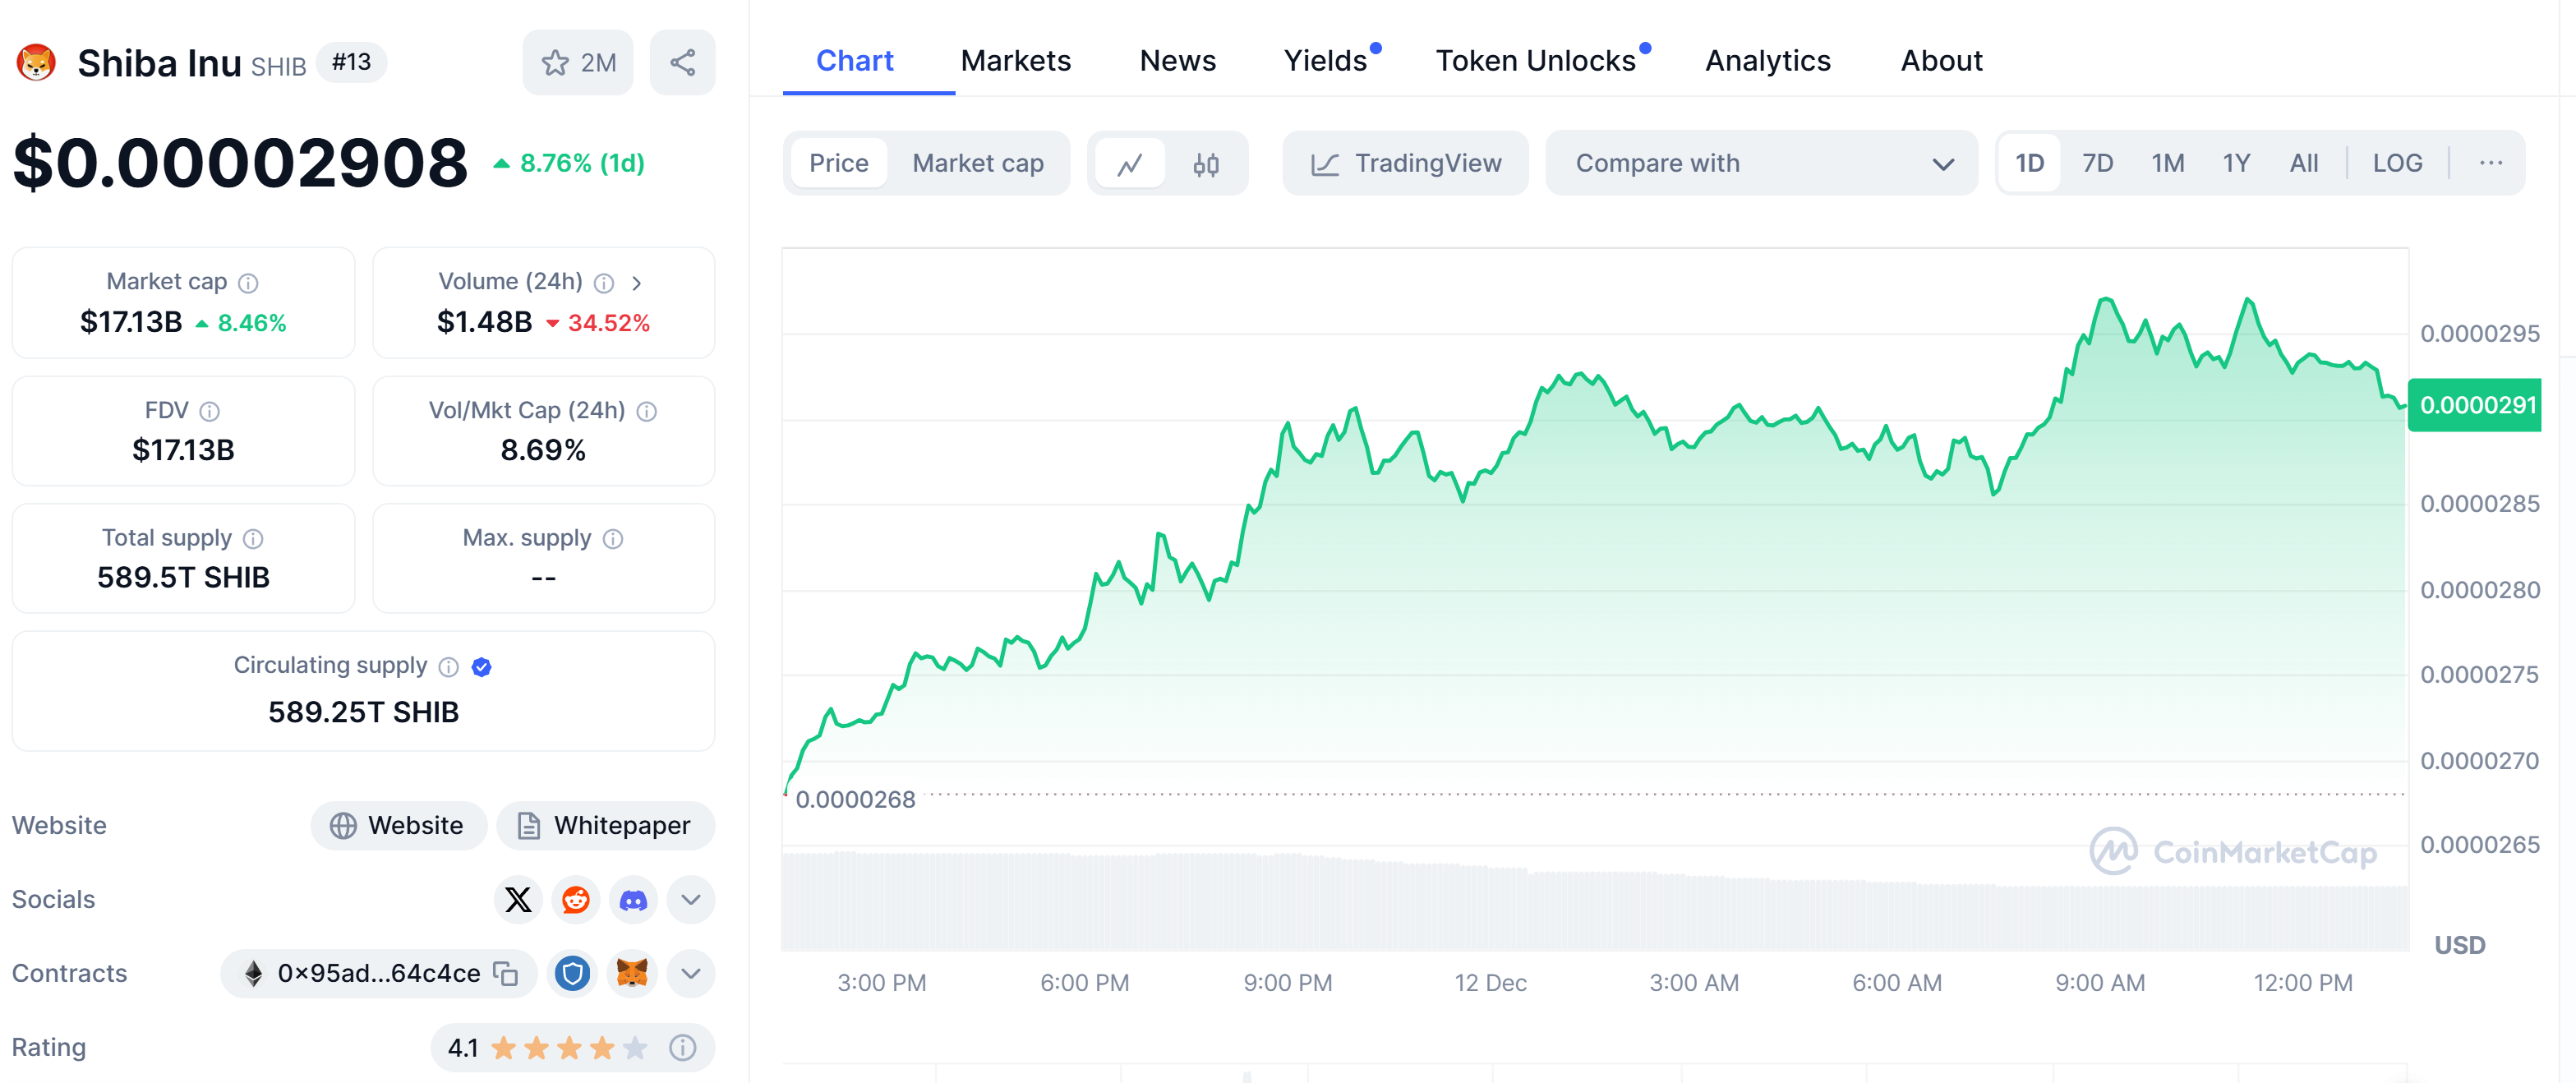The image size is (2576, 1083).
Task: Switch to candlestick chart view
Action: [1205, 164]
